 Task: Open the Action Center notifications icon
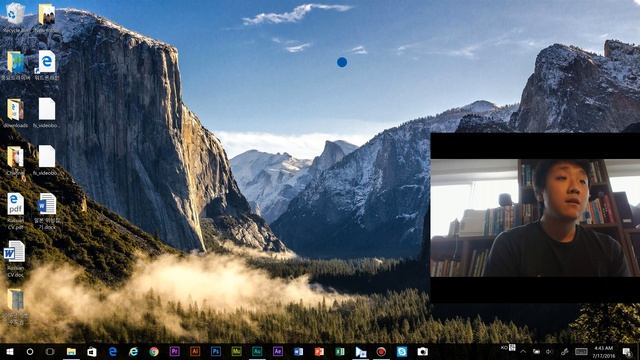click(627, 351)
